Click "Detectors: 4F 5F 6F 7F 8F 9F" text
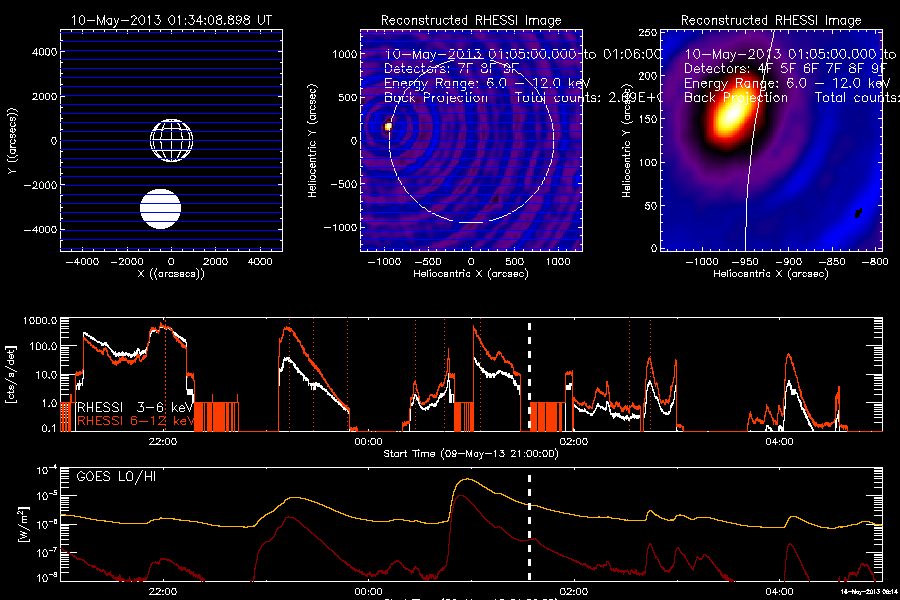 [784, 68]
